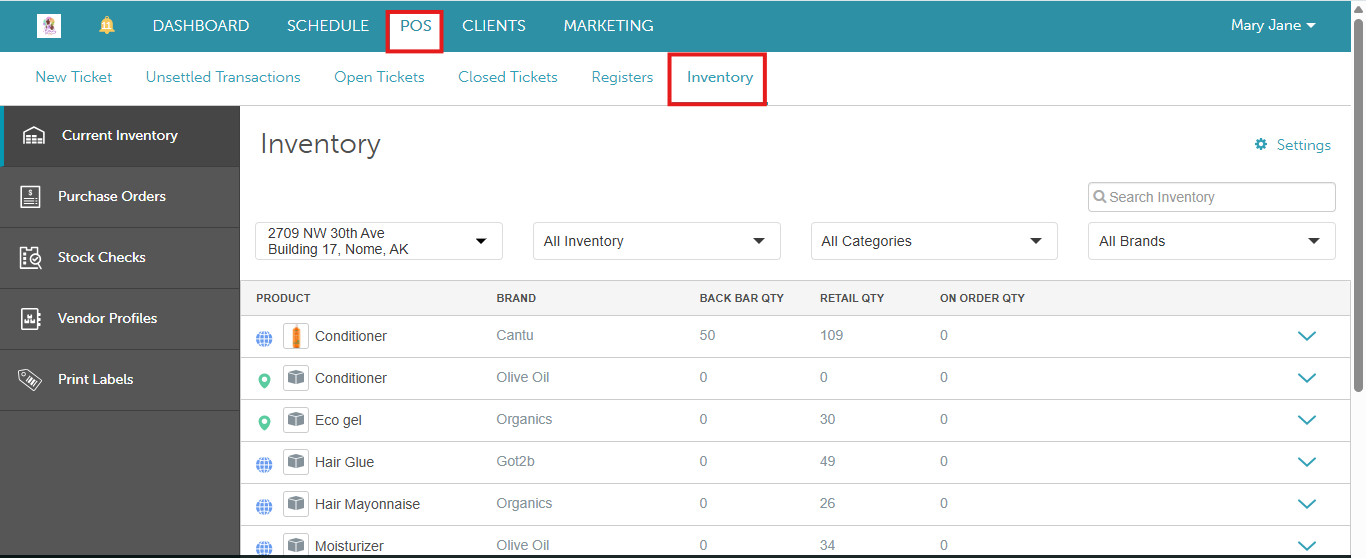Click the ON ORDER QTY column header
The image size is (1366, 558).
[x=982, y=298]
